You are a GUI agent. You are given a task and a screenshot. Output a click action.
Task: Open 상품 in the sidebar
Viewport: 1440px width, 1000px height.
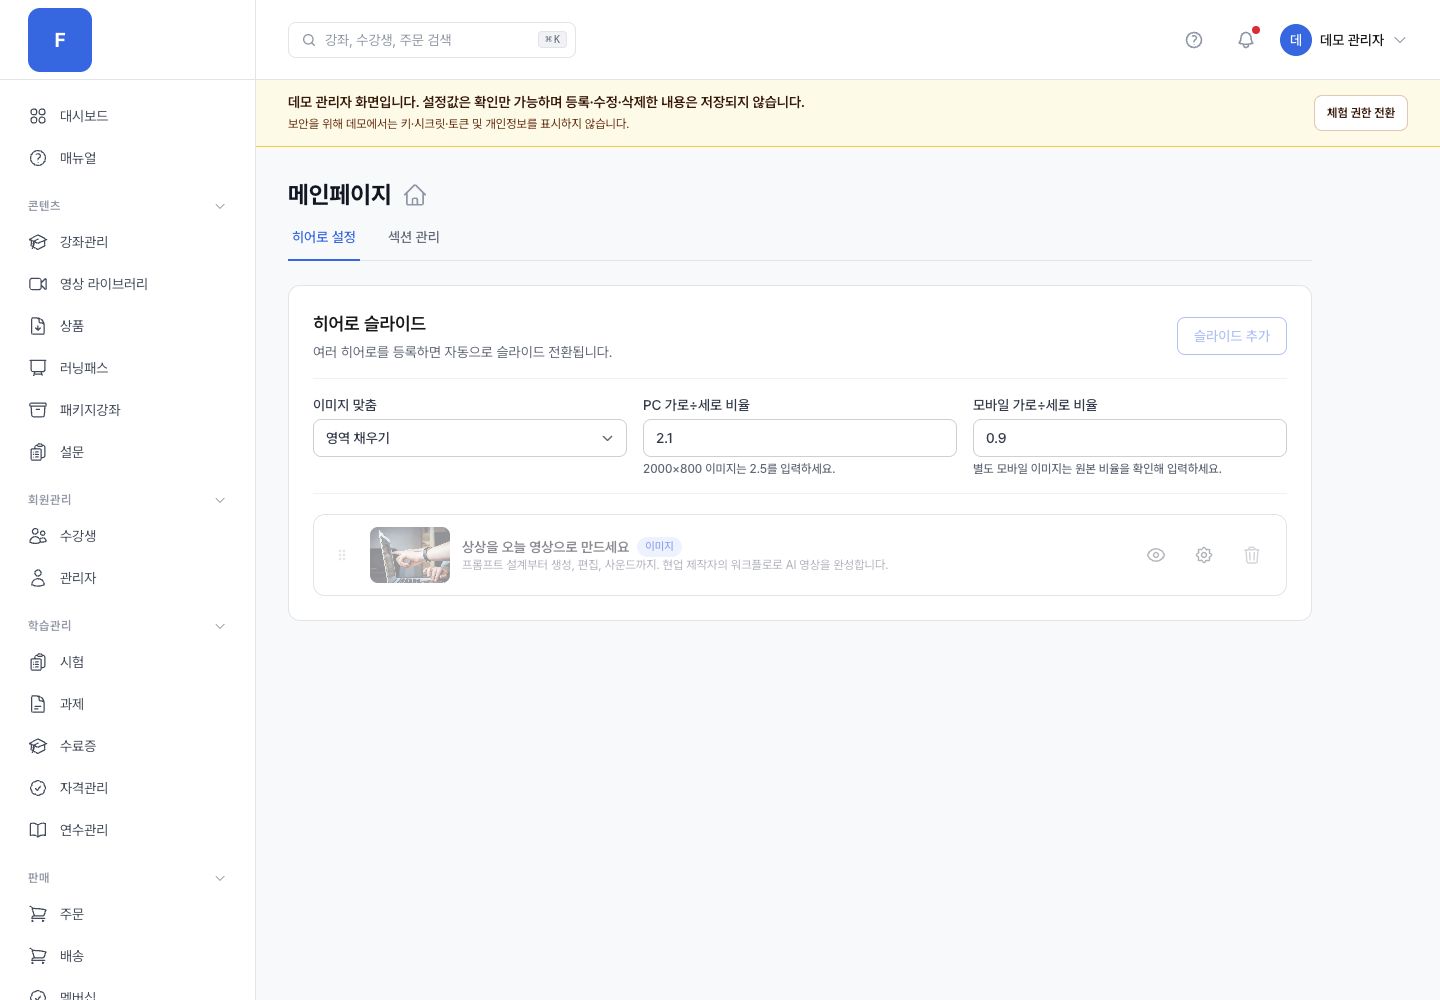click(x=128, y=326)
